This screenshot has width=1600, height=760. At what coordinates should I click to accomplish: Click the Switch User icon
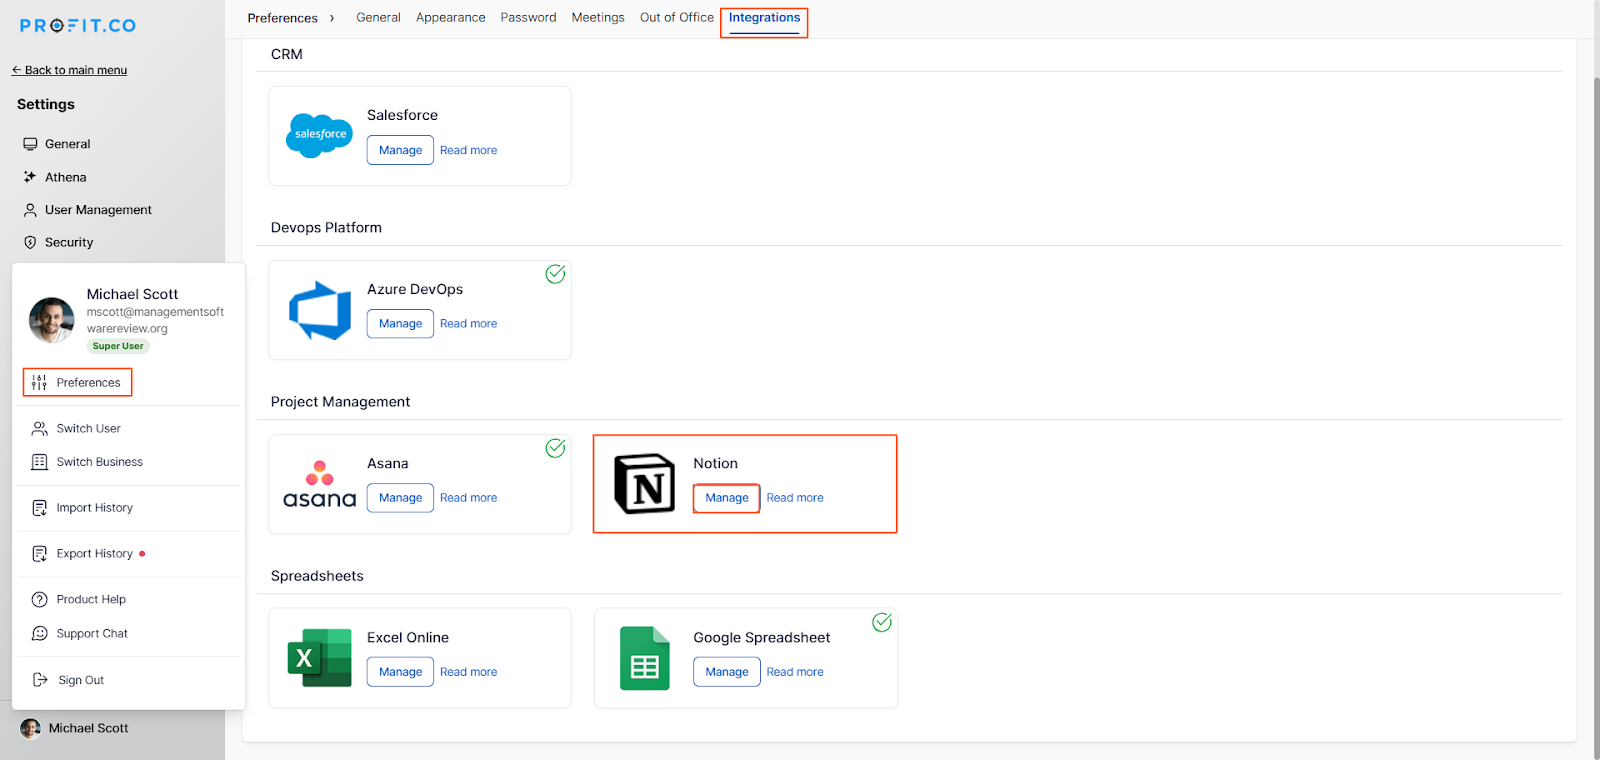(39, 428)
